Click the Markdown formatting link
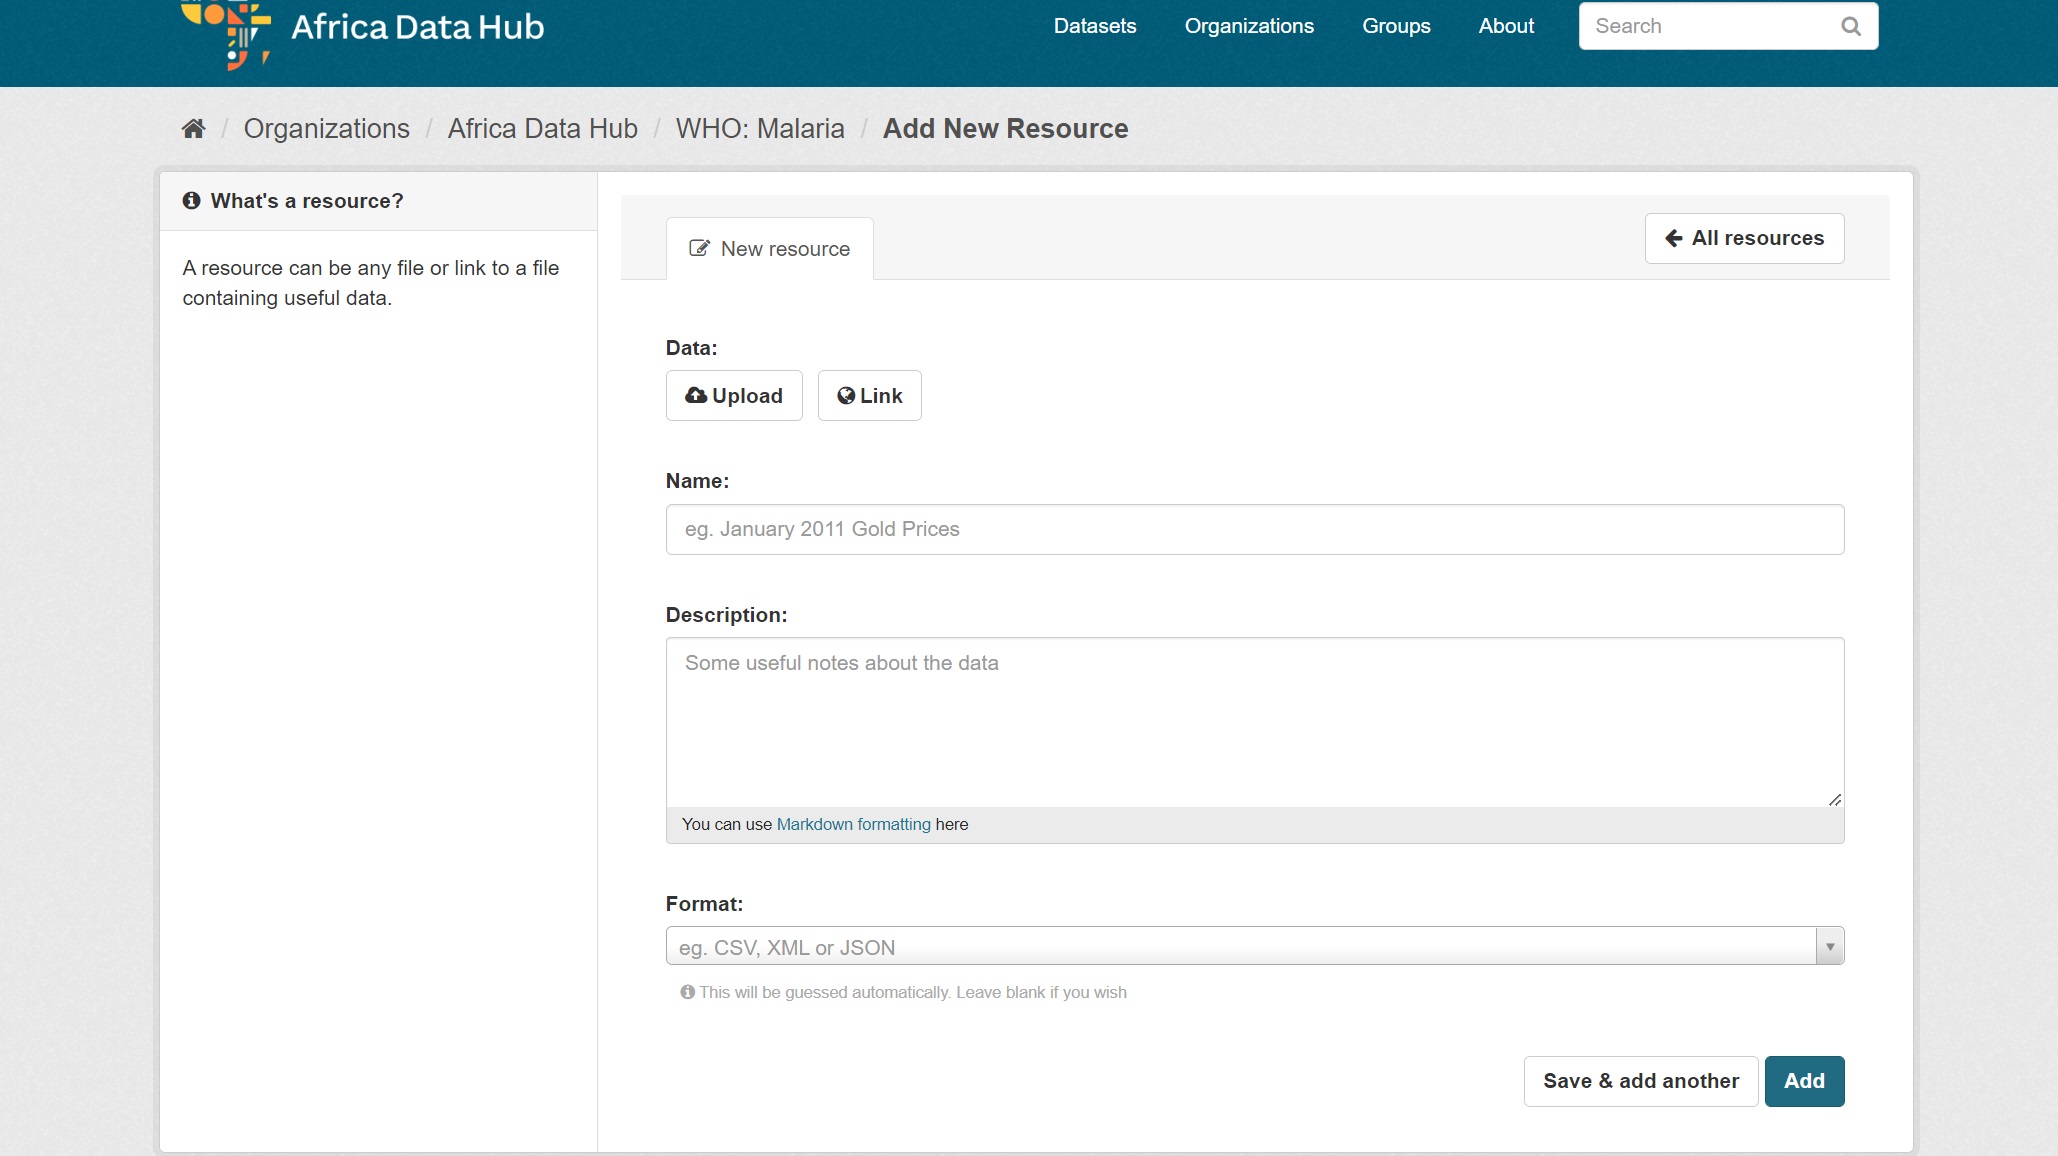The height and width of the screenshot is (1156, 2058). tap(853, 824)
